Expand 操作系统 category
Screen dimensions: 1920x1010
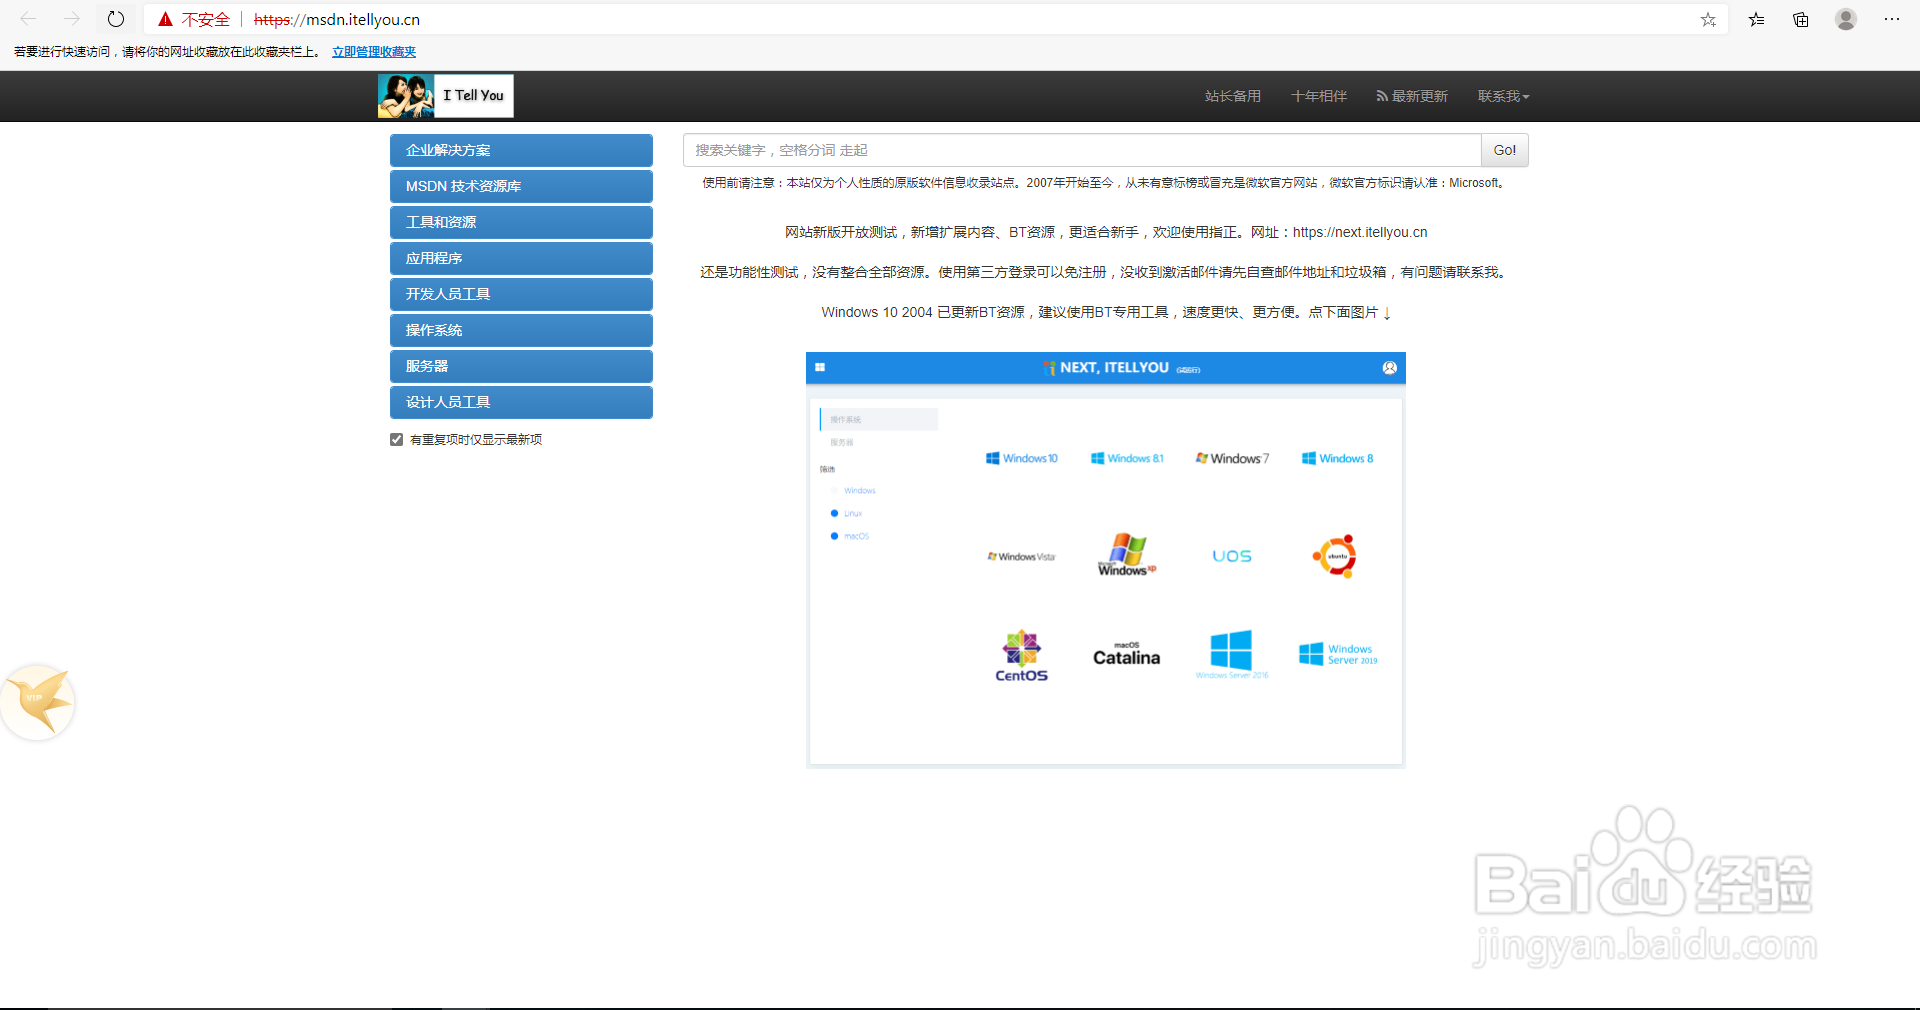[521, 330]
